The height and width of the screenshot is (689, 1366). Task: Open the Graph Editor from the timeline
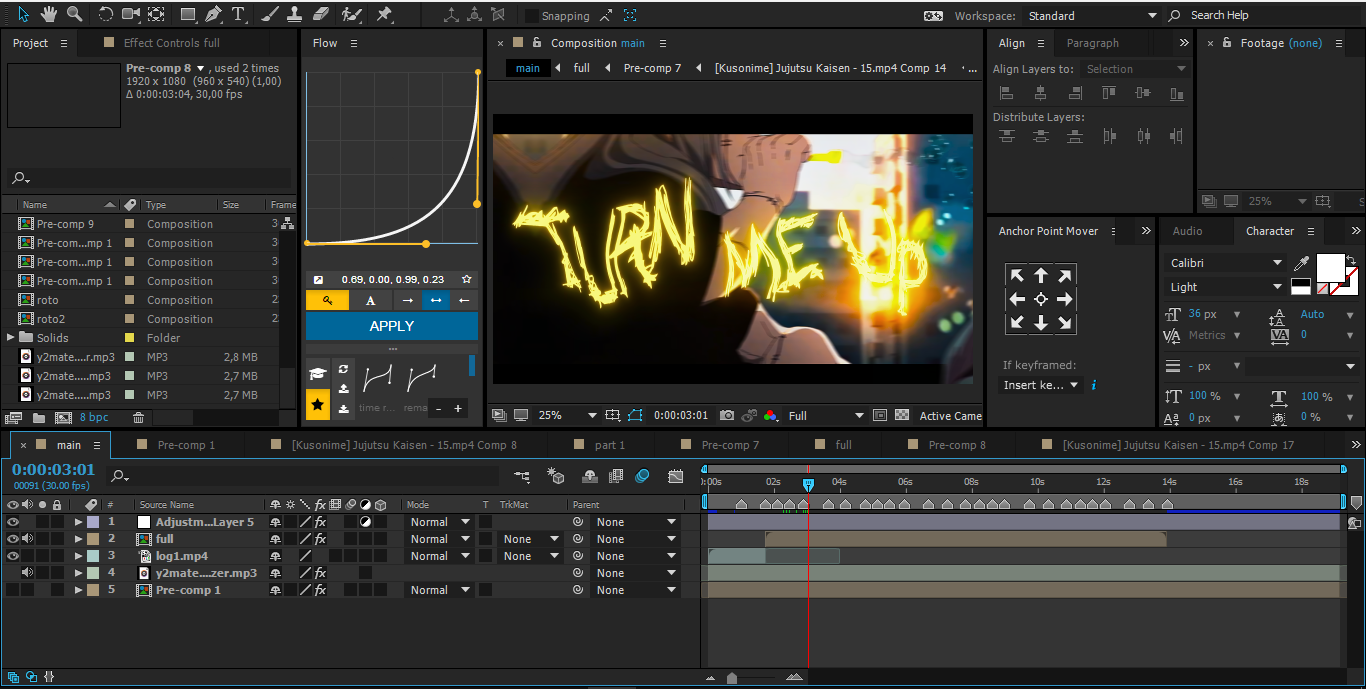click(x=676, y=476)
